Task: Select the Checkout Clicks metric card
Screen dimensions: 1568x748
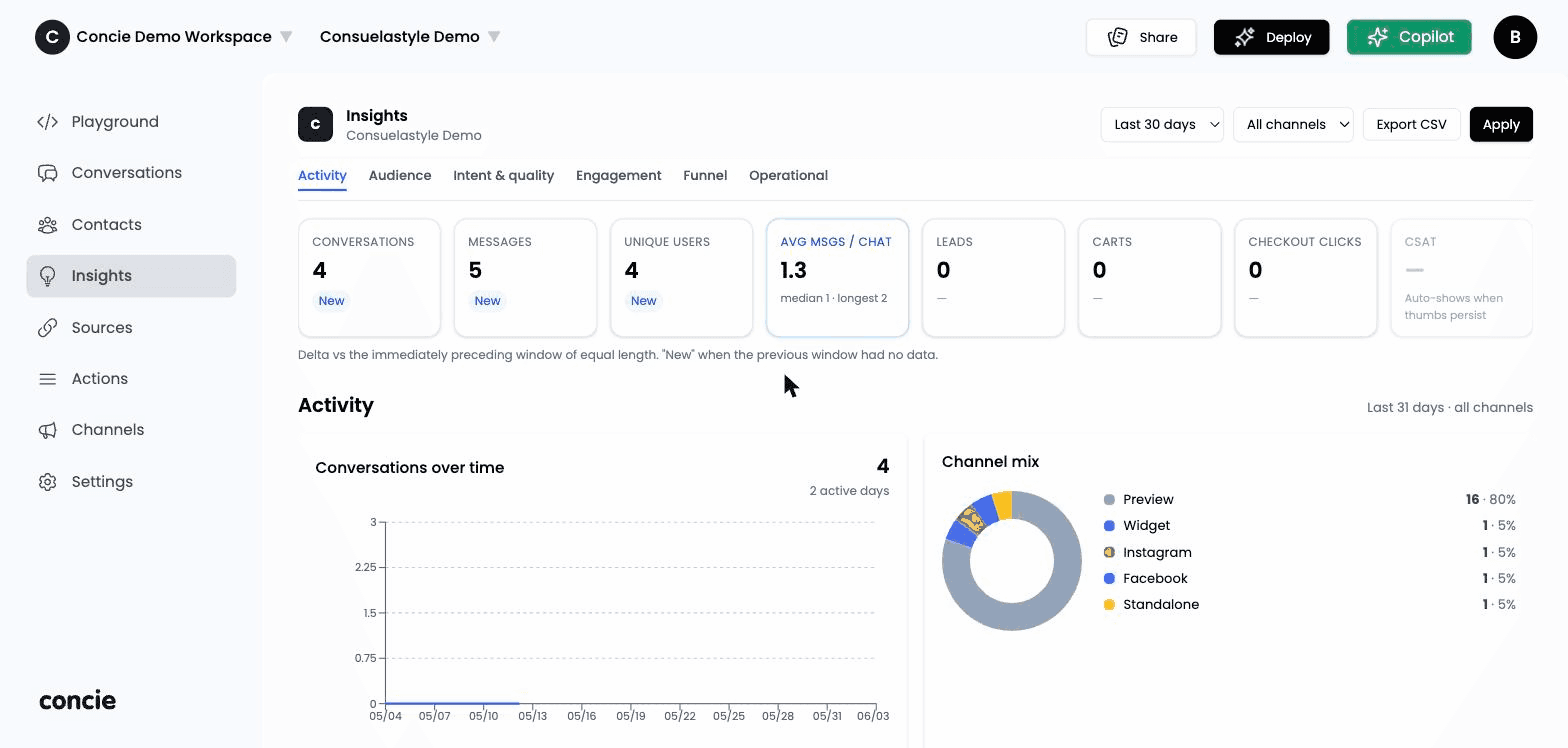Action: click(1305, 278)
